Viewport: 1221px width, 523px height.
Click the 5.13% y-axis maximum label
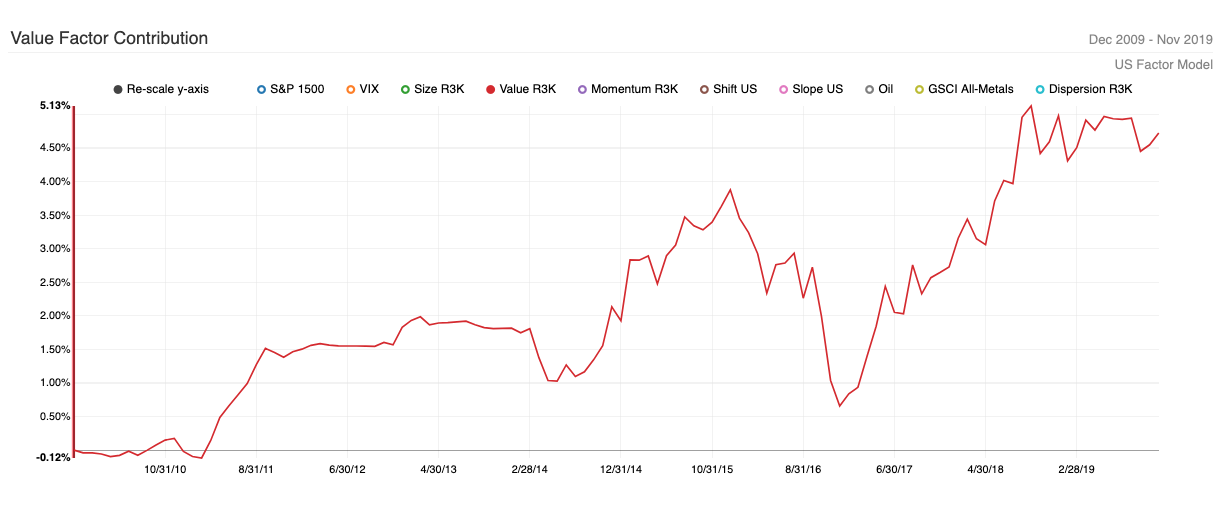click(56, 105)
